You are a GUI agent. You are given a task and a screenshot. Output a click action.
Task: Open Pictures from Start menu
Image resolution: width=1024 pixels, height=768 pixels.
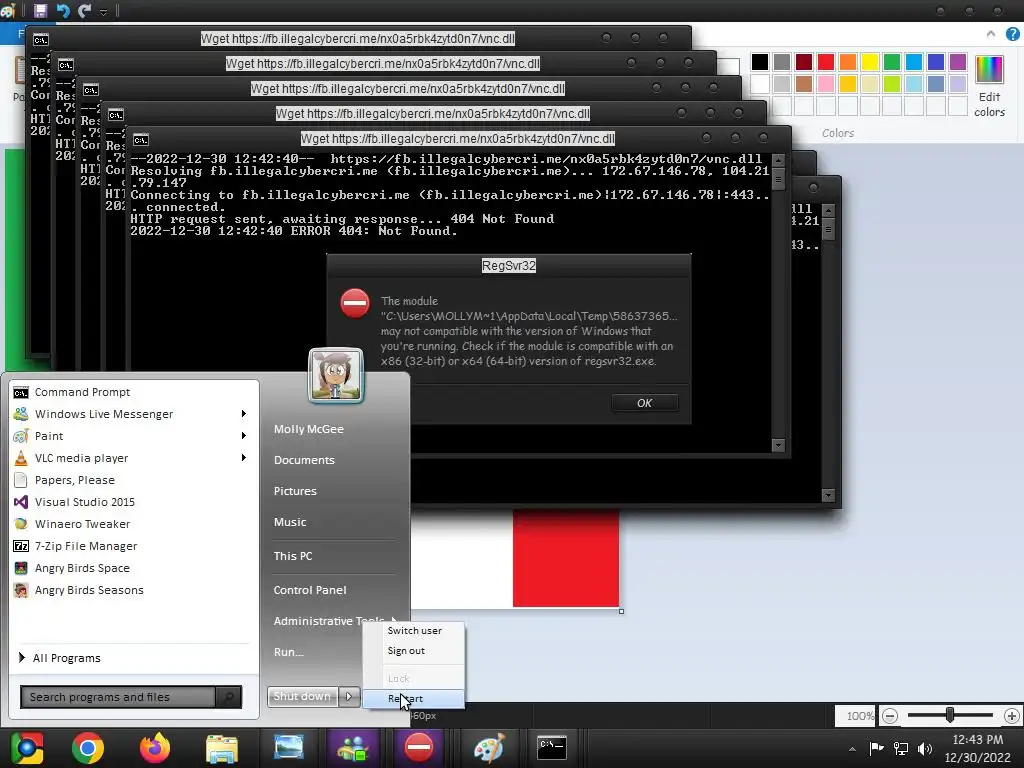click(295, 491)
